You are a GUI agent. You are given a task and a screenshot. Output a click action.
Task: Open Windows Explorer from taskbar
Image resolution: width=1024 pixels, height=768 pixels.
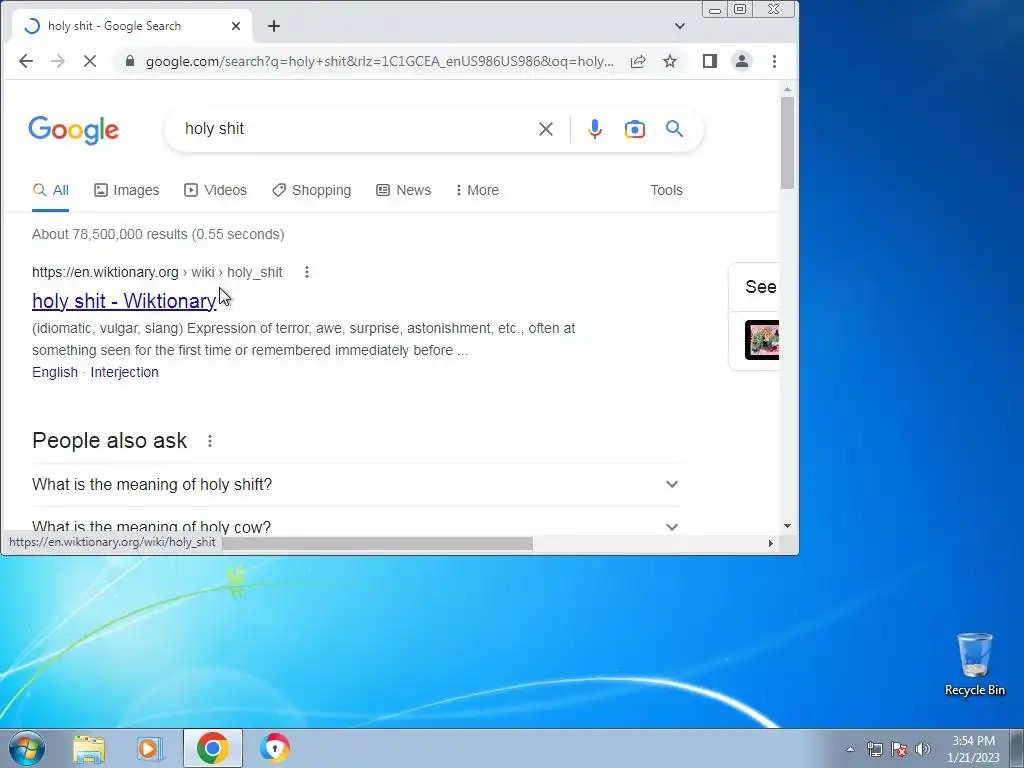click(89, 748)
